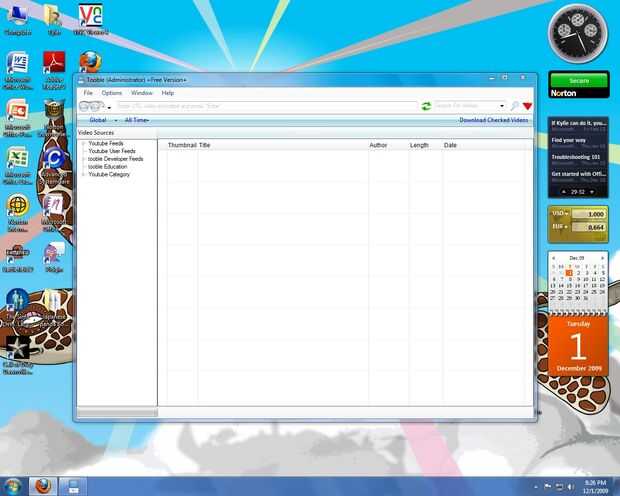Show hidden tray icons arrow
Viewport: 620px width, 496px height.
click(x=536, y=487)
